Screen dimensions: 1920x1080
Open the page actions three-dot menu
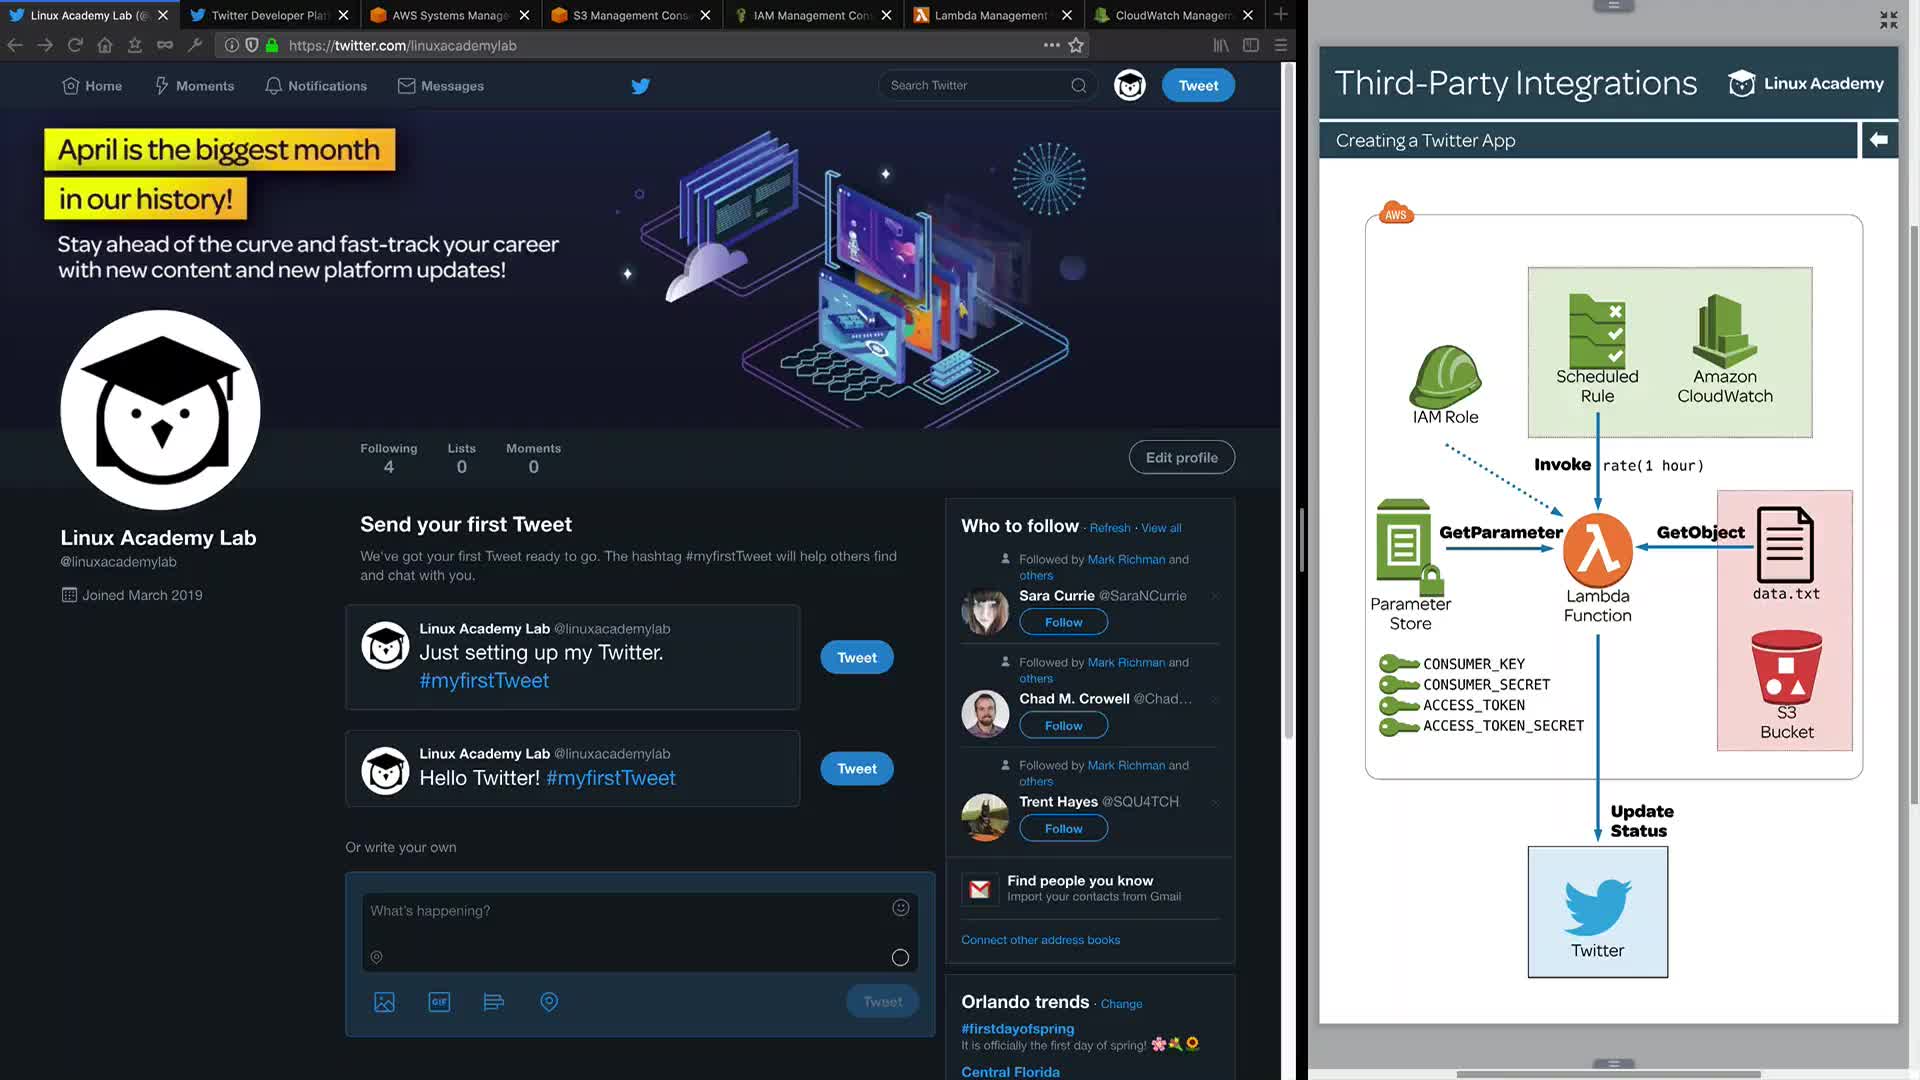tap(1051, 45)
